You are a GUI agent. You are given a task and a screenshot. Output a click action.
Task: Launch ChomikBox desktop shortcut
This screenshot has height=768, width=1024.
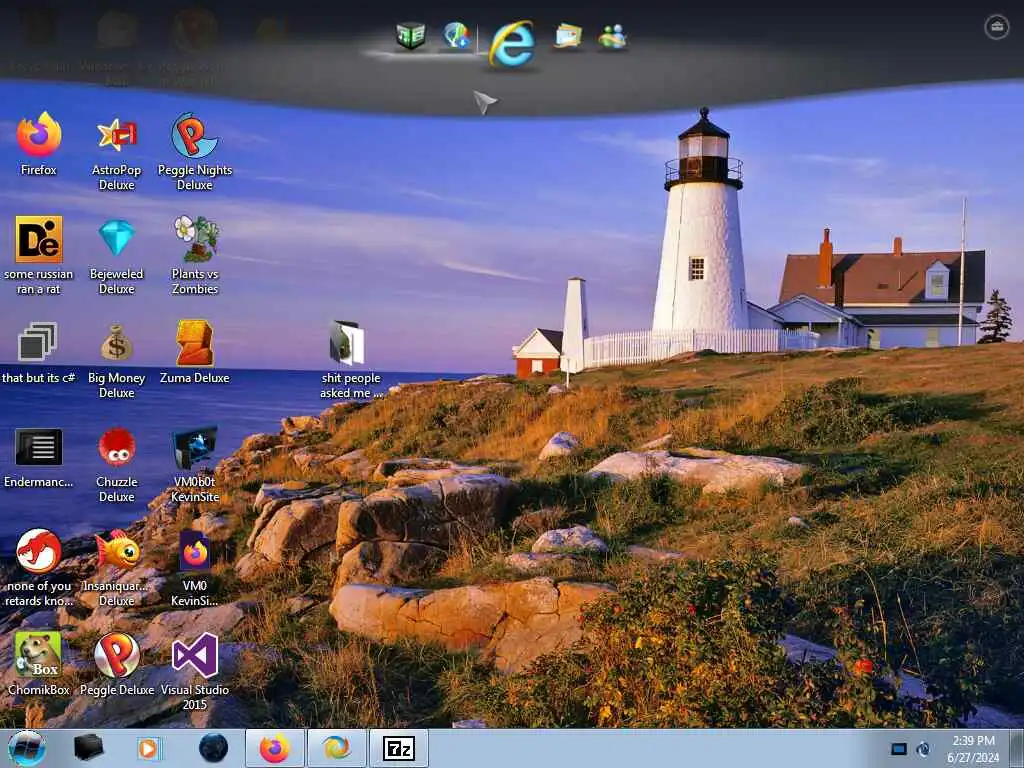pyautogui.click(x=39, y=664)
